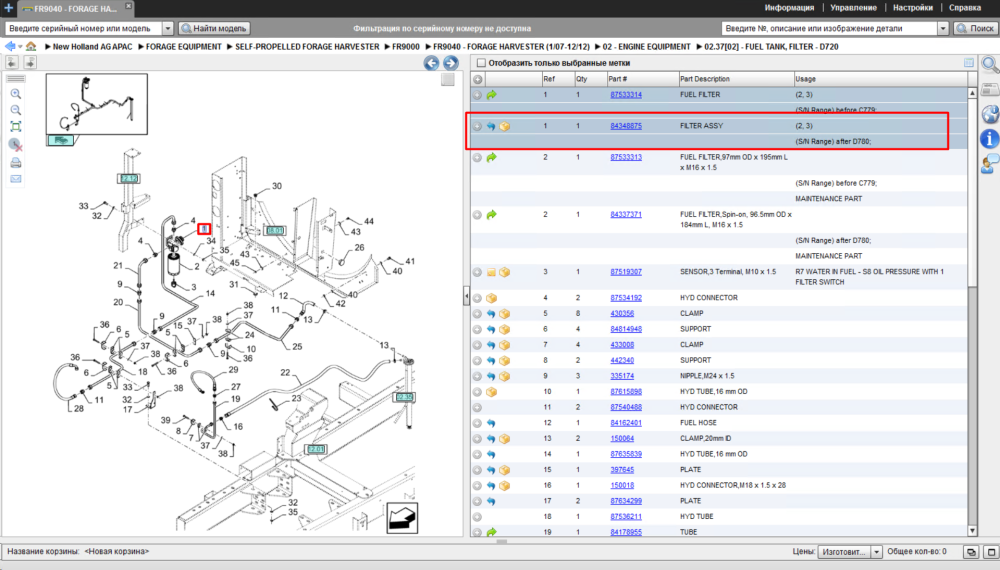Click the last window icon in bottom bar

click(x=991, y=552)
